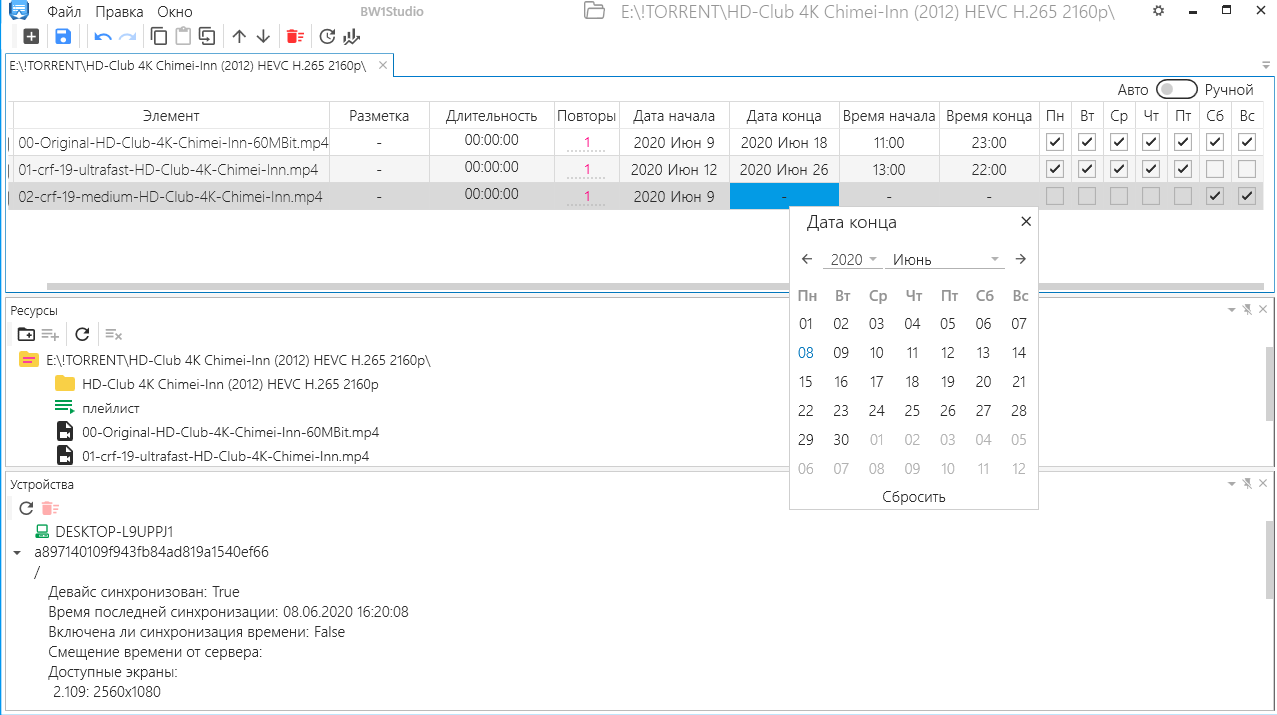Collapse the a897140109f943fb device node

coord(17,552)
